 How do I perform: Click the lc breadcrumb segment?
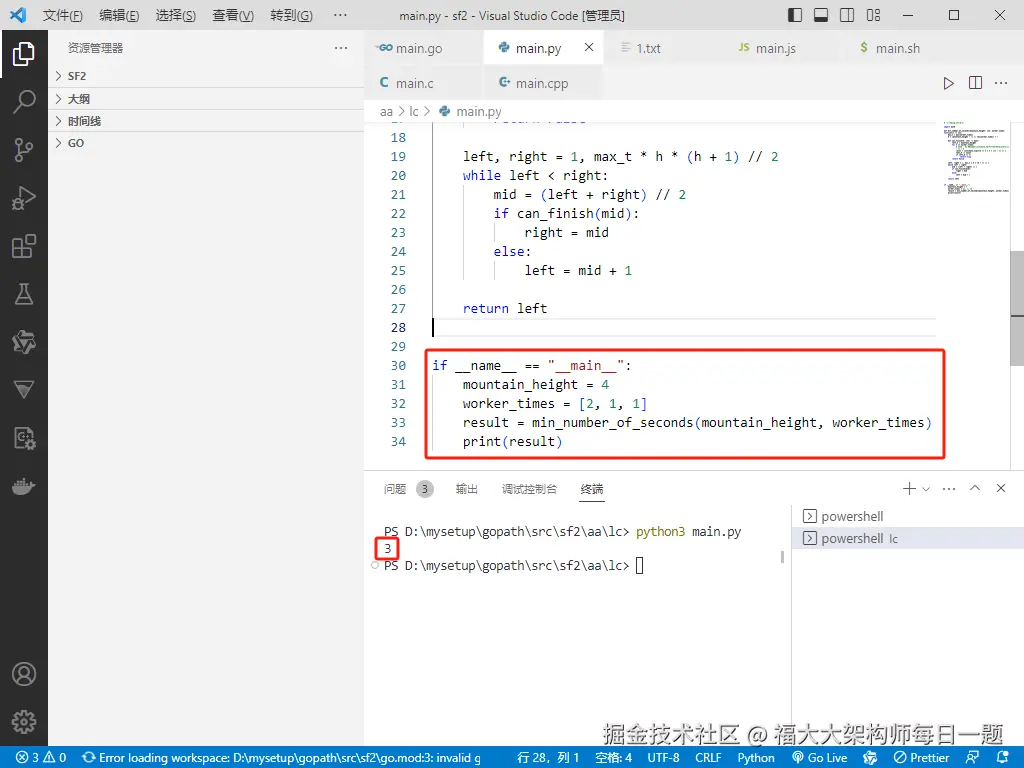click(413, 112)
